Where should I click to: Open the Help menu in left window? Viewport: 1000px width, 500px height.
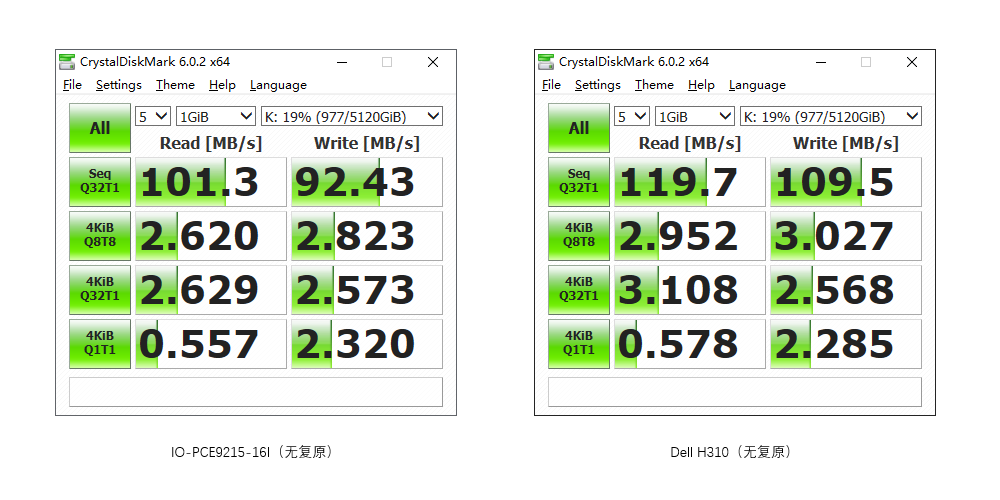[x=222, y=85]
